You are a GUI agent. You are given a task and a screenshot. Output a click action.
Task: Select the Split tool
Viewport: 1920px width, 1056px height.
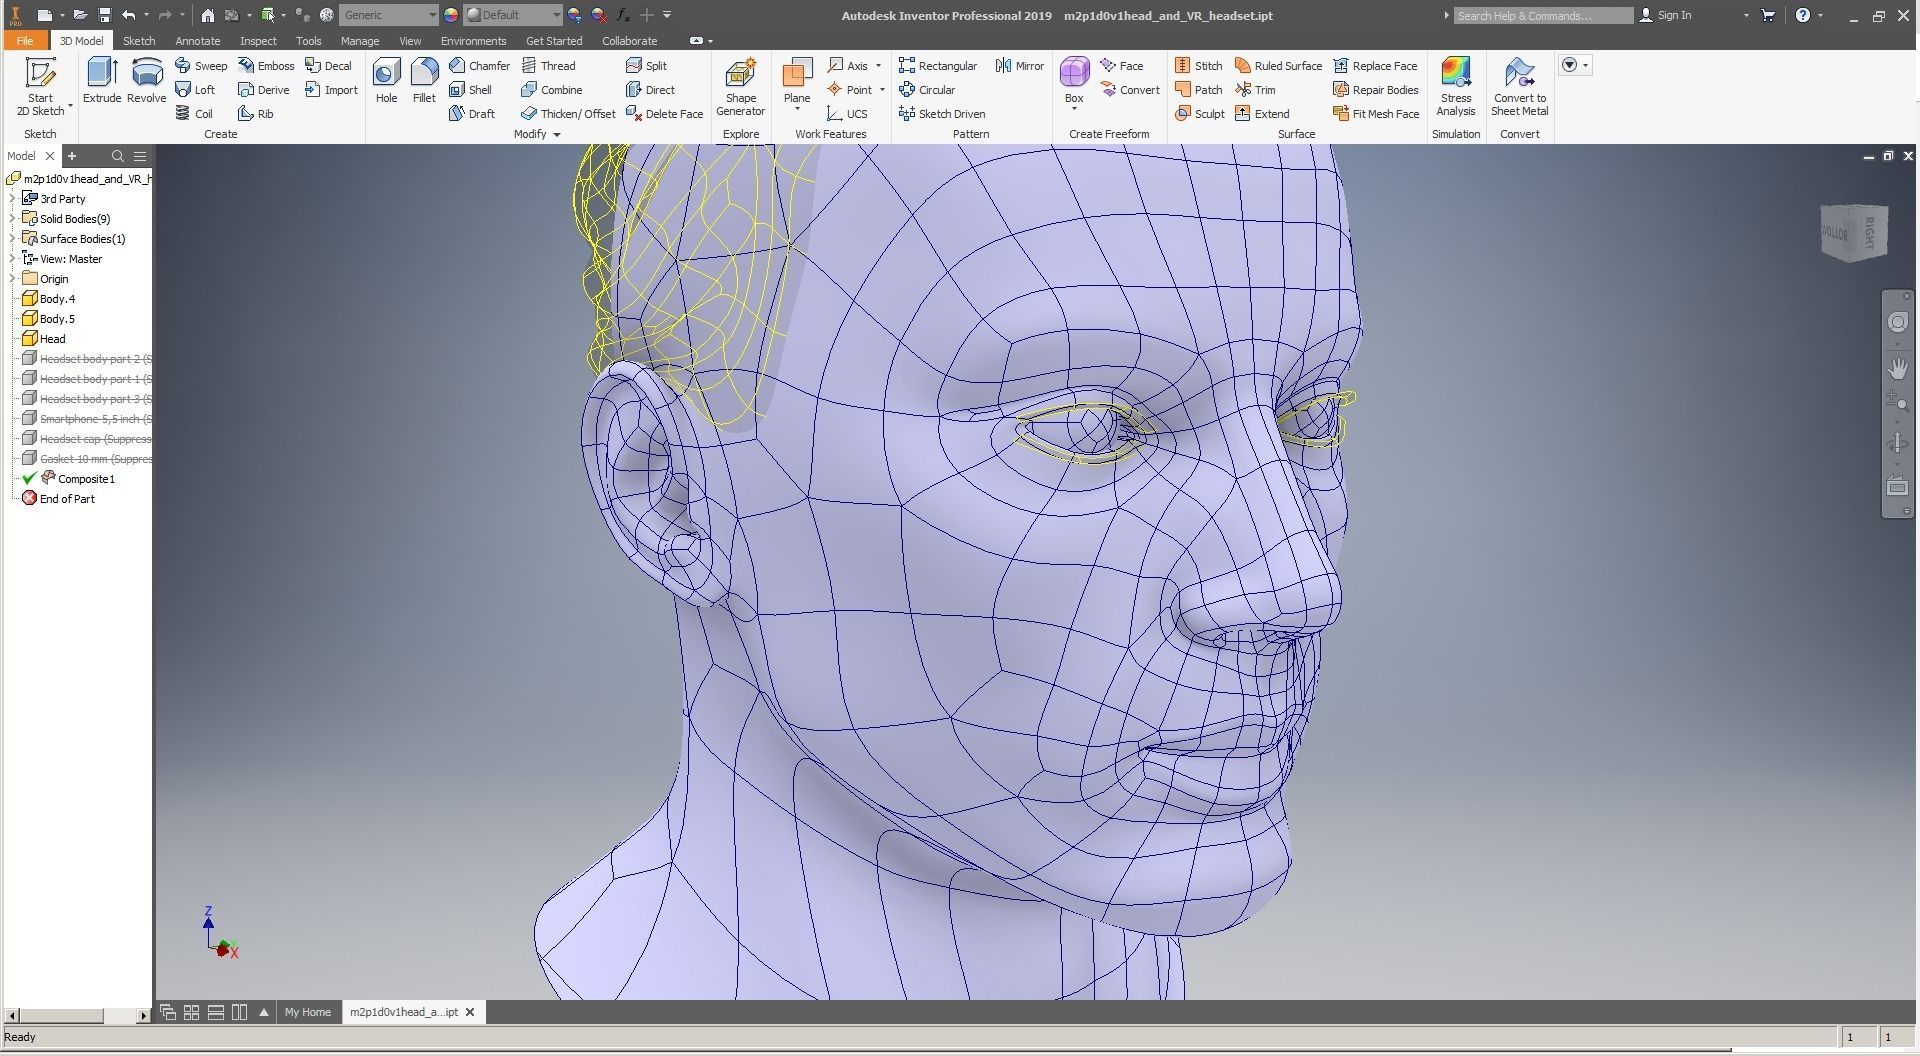pos(646,66)
